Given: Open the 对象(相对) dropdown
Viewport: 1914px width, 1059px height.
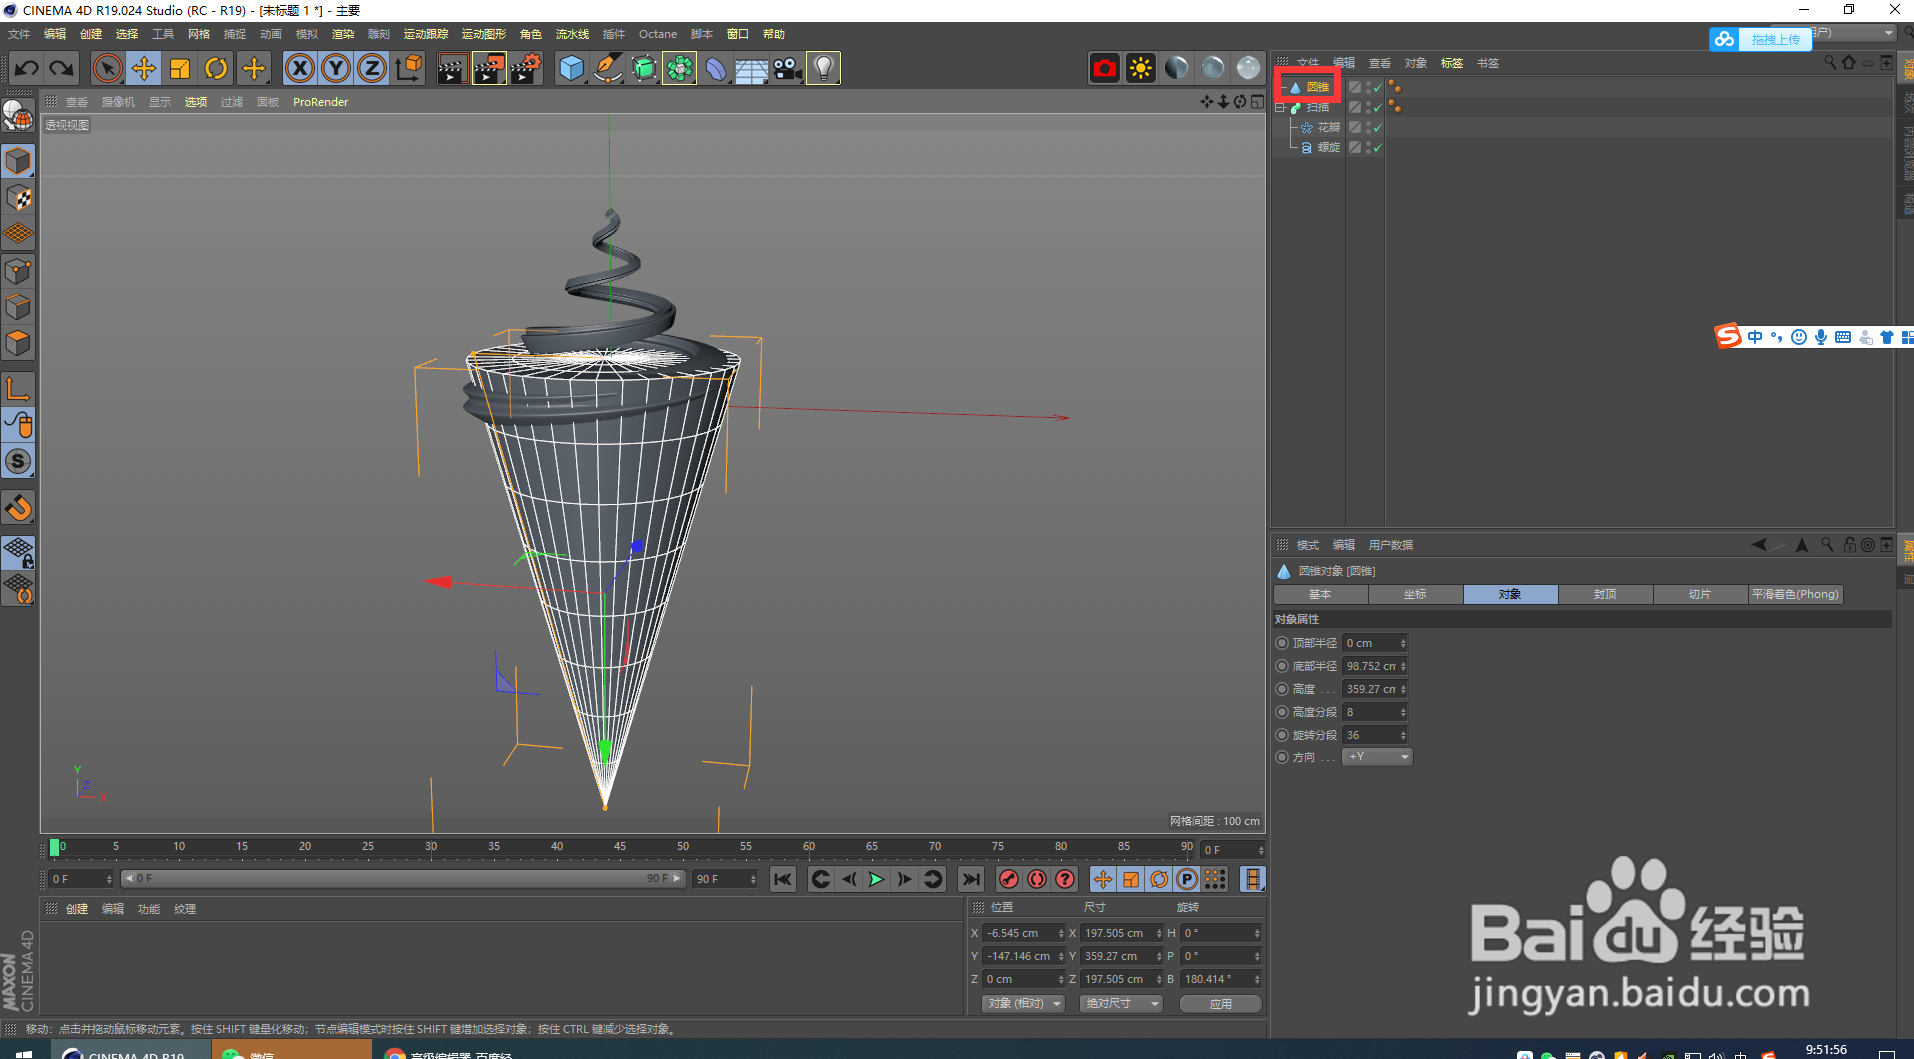Looking at the screenshot, I should tap(1023, 1003).
